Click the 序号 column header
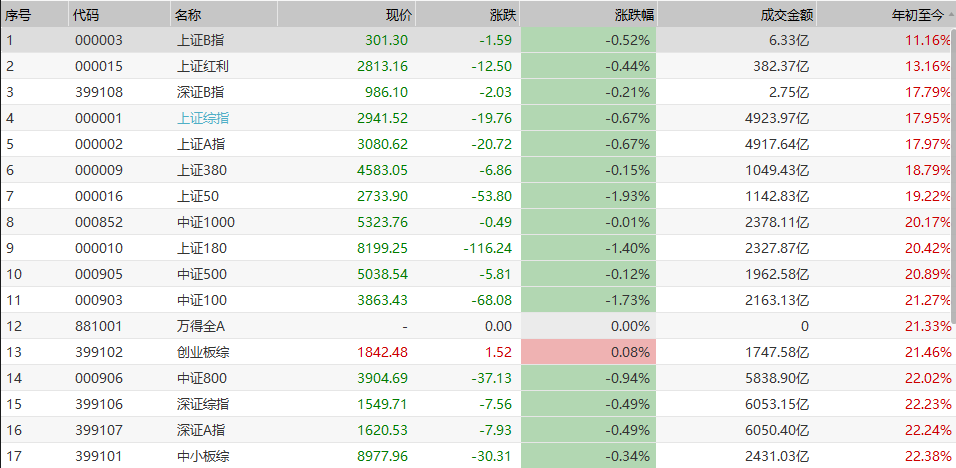 click(x=19, y=15)
